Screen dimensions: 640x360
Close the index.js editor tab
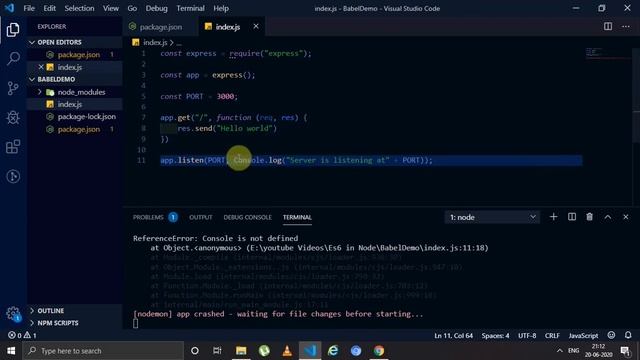coord(256,27)
